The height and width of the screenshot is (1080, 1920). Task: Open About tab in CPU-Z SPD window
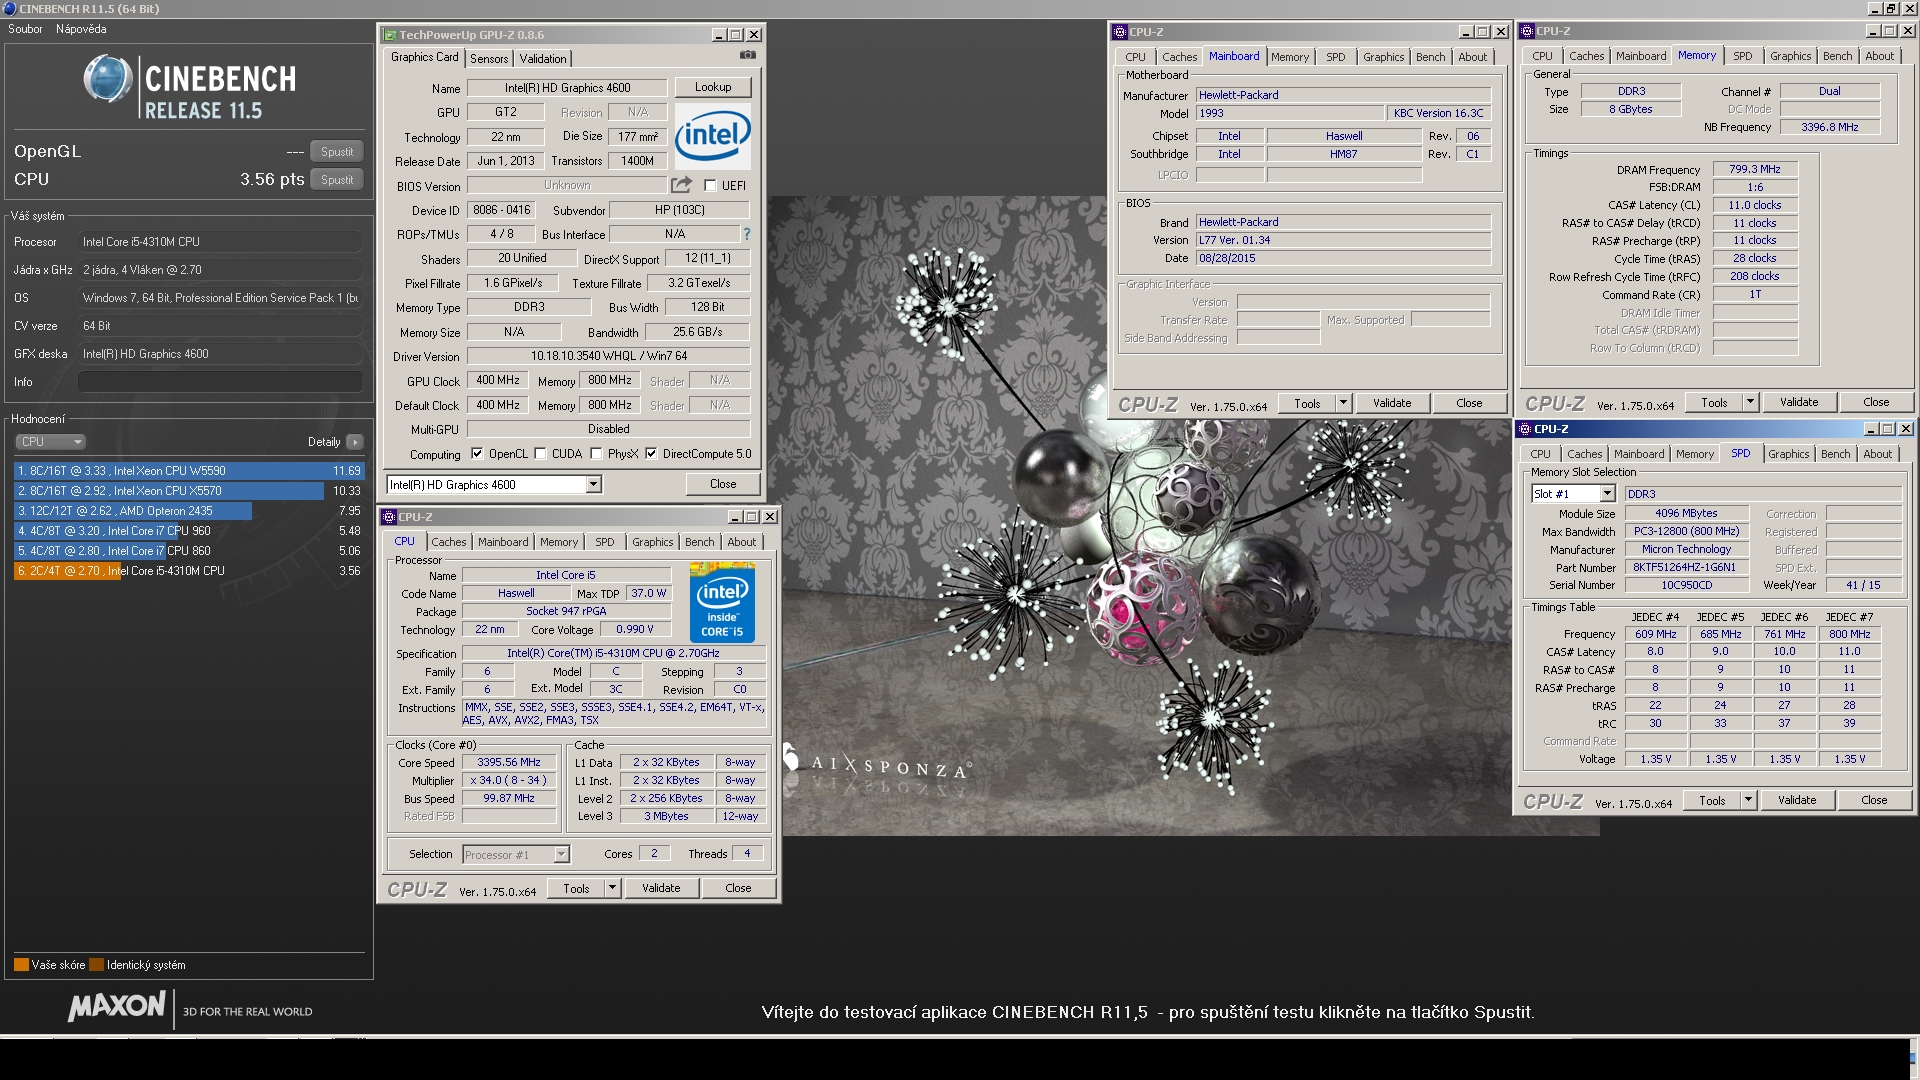point(1877,454)
